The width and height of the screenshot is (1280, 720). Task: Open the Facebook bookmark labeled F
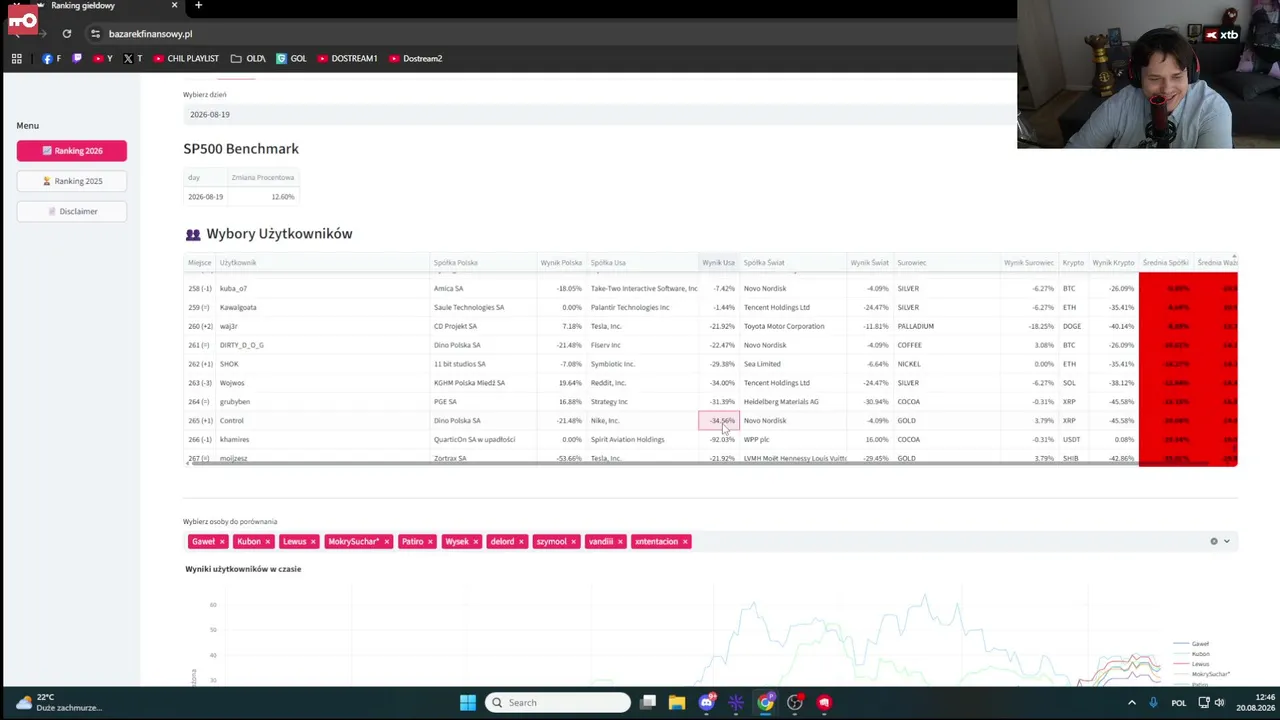pos(51,59)
